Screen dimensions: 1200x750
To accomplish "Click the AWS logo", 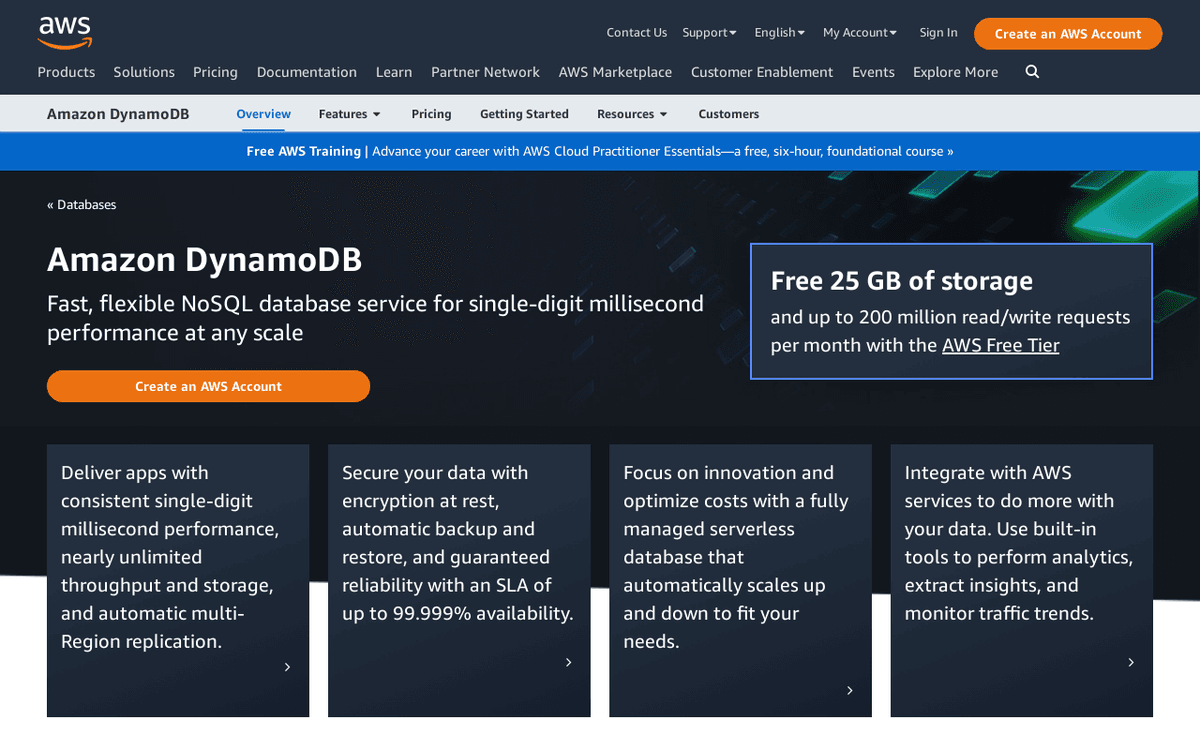I will pyautogui.click(x=65, y=32).
